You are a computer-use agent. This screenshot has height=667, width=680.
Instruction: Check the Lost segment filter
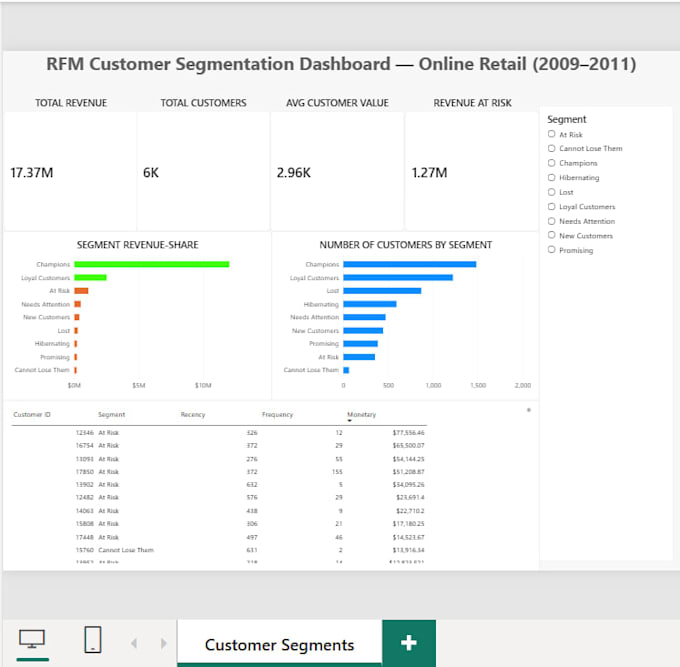tap(551, 192)
